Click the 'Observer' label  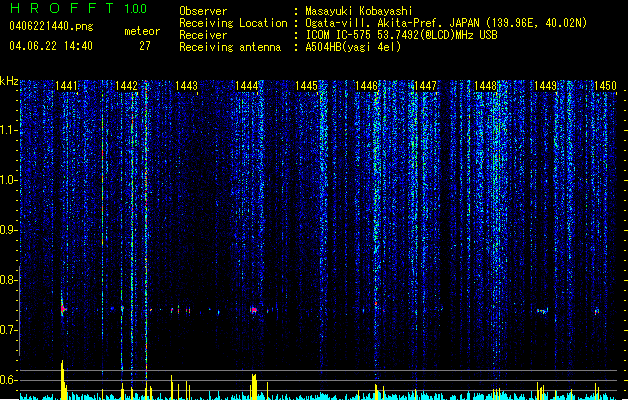pos(203,11)
